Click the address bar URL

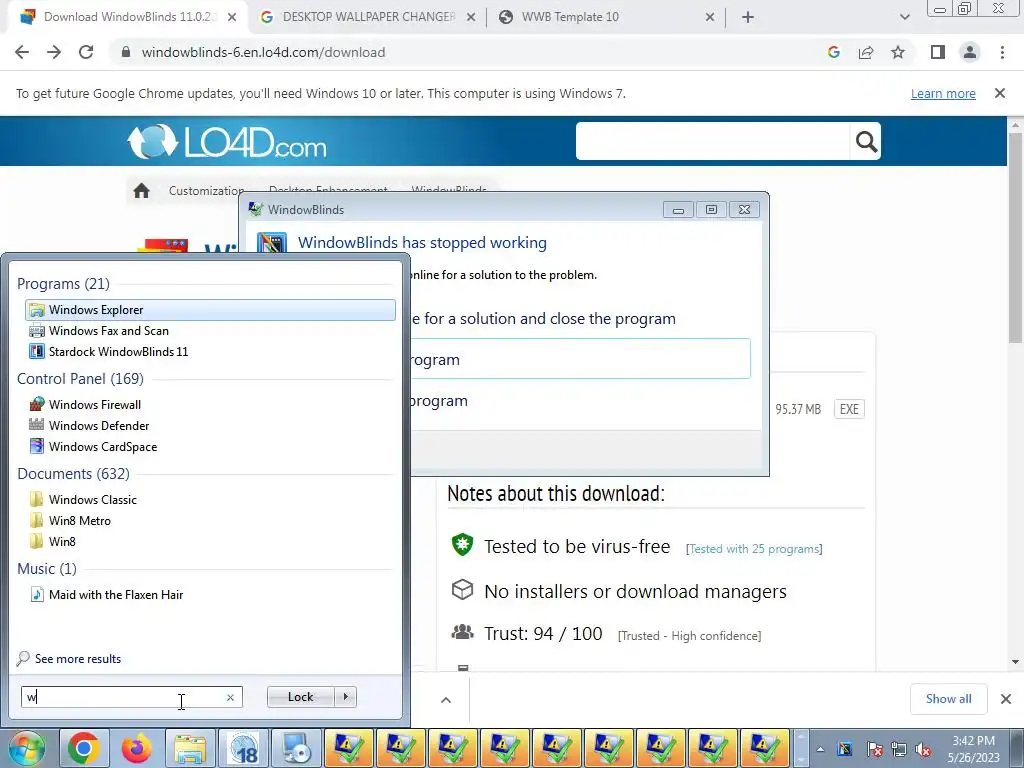click(263, 52)
